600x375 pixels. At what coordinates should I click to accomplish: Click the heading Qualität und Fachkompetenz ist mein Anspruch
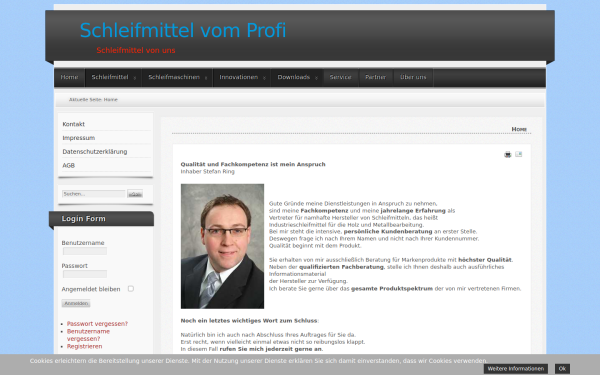[253, 164]
